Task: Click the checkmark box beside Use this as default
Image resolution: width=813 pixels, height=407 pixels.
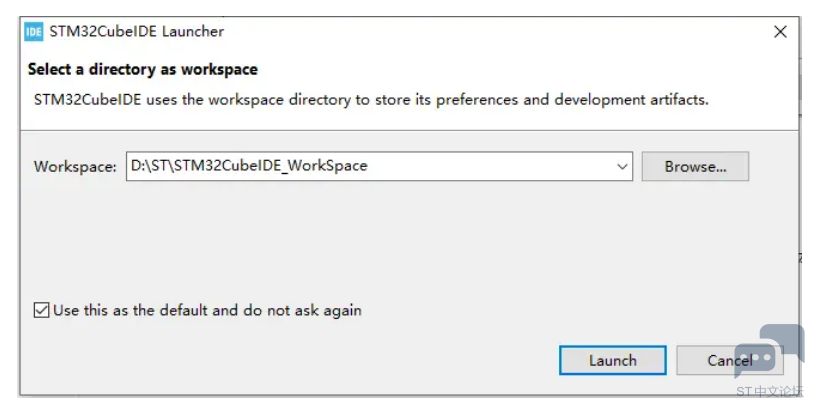Action: pos(41,310)
